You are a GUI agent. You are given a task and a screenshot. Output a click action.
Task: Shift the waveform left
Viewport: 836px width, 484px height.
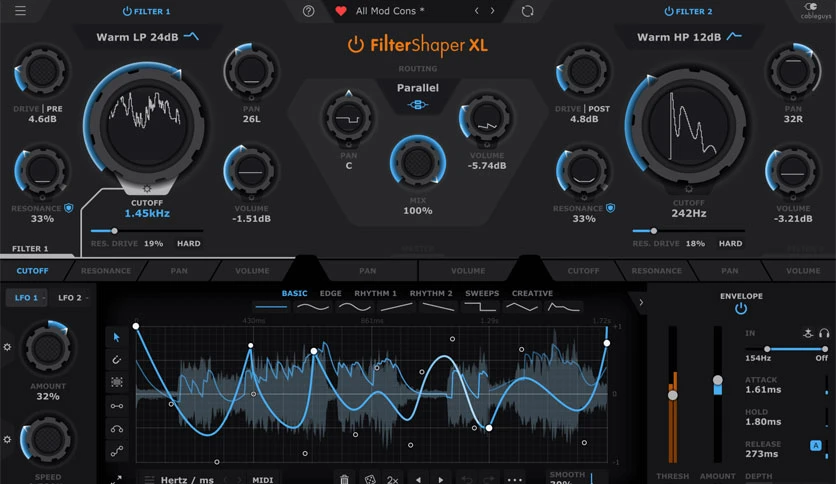419,480
